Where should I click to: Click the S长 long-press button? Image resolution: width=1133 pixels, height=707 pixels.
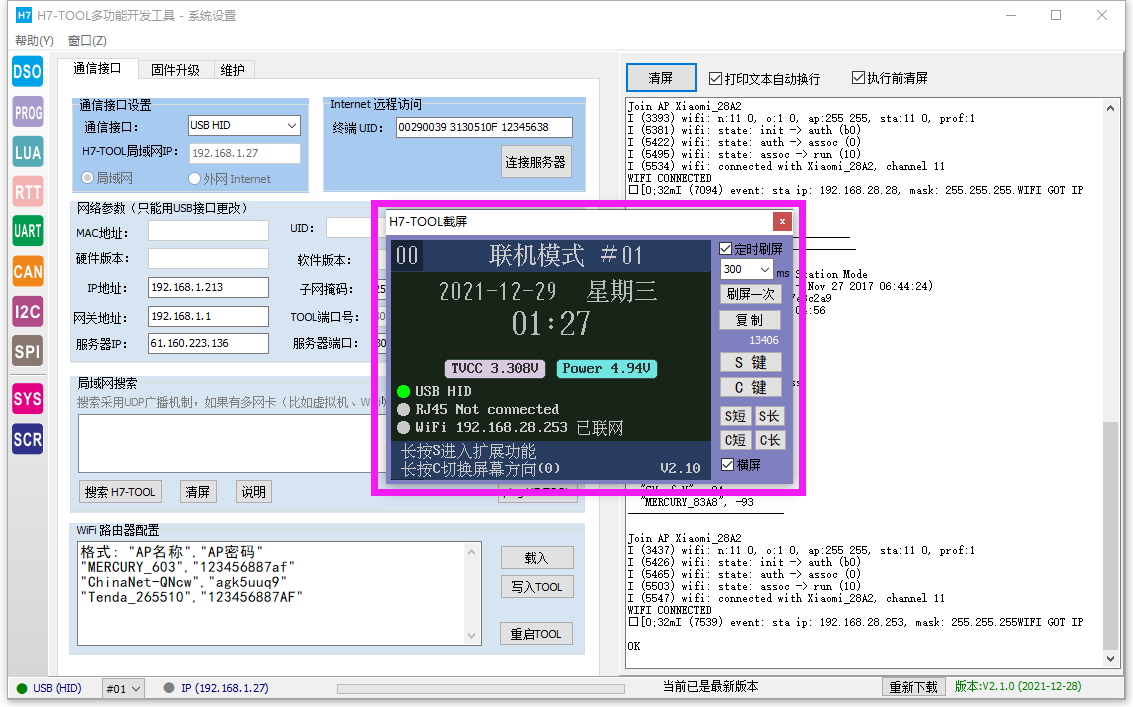tap(769, 416)
